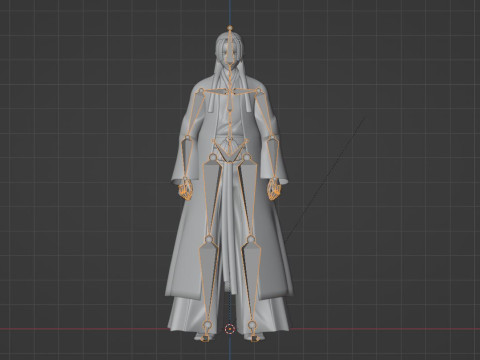Select the upper arm bone on the screen-right side
Screen dimensions: 480x360
coord(264,114)
